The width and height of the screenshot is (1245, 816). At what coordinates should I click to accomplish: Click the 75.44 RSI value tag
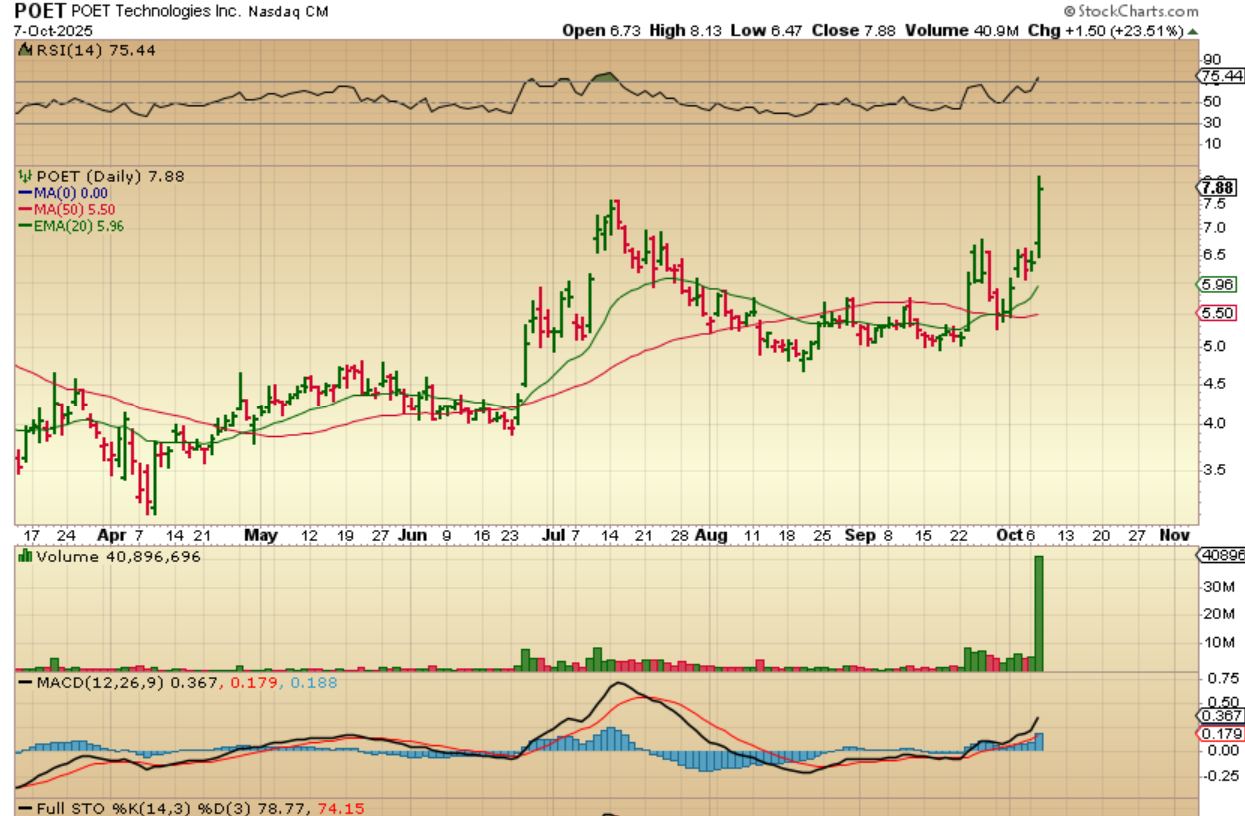(1220, 76)
